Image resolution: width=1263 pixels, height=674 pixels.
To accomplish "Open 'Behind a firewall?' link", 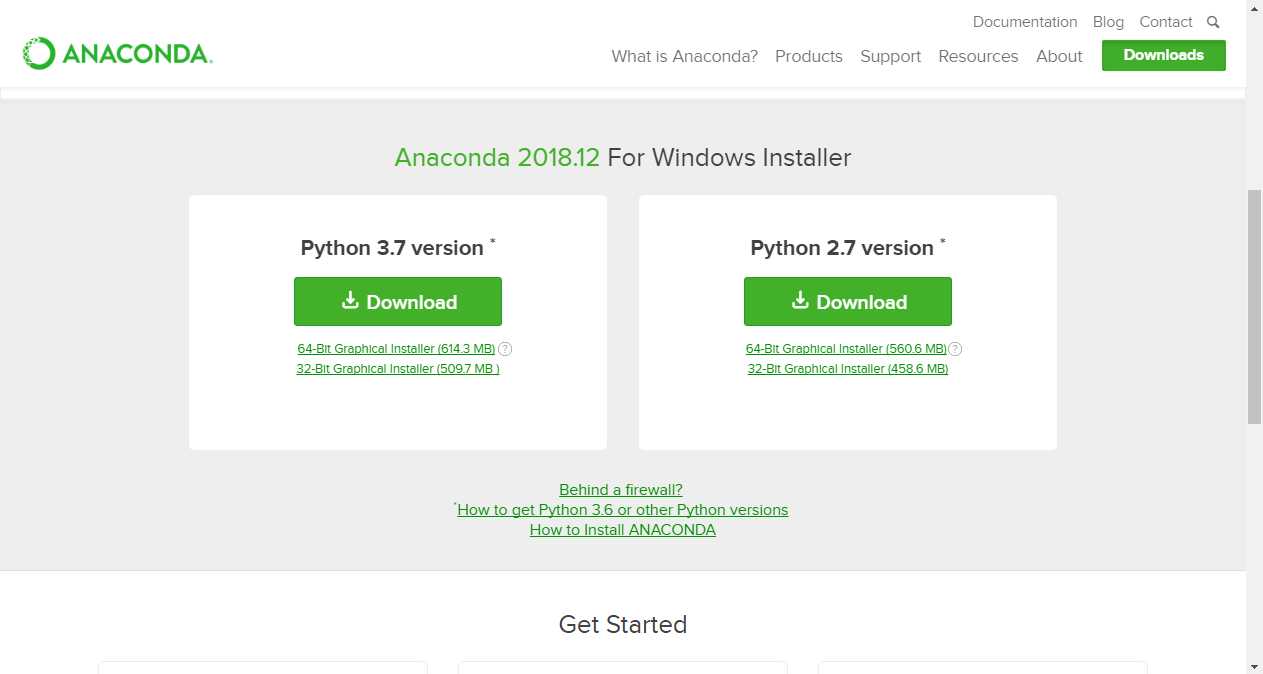I will [621, 490].
